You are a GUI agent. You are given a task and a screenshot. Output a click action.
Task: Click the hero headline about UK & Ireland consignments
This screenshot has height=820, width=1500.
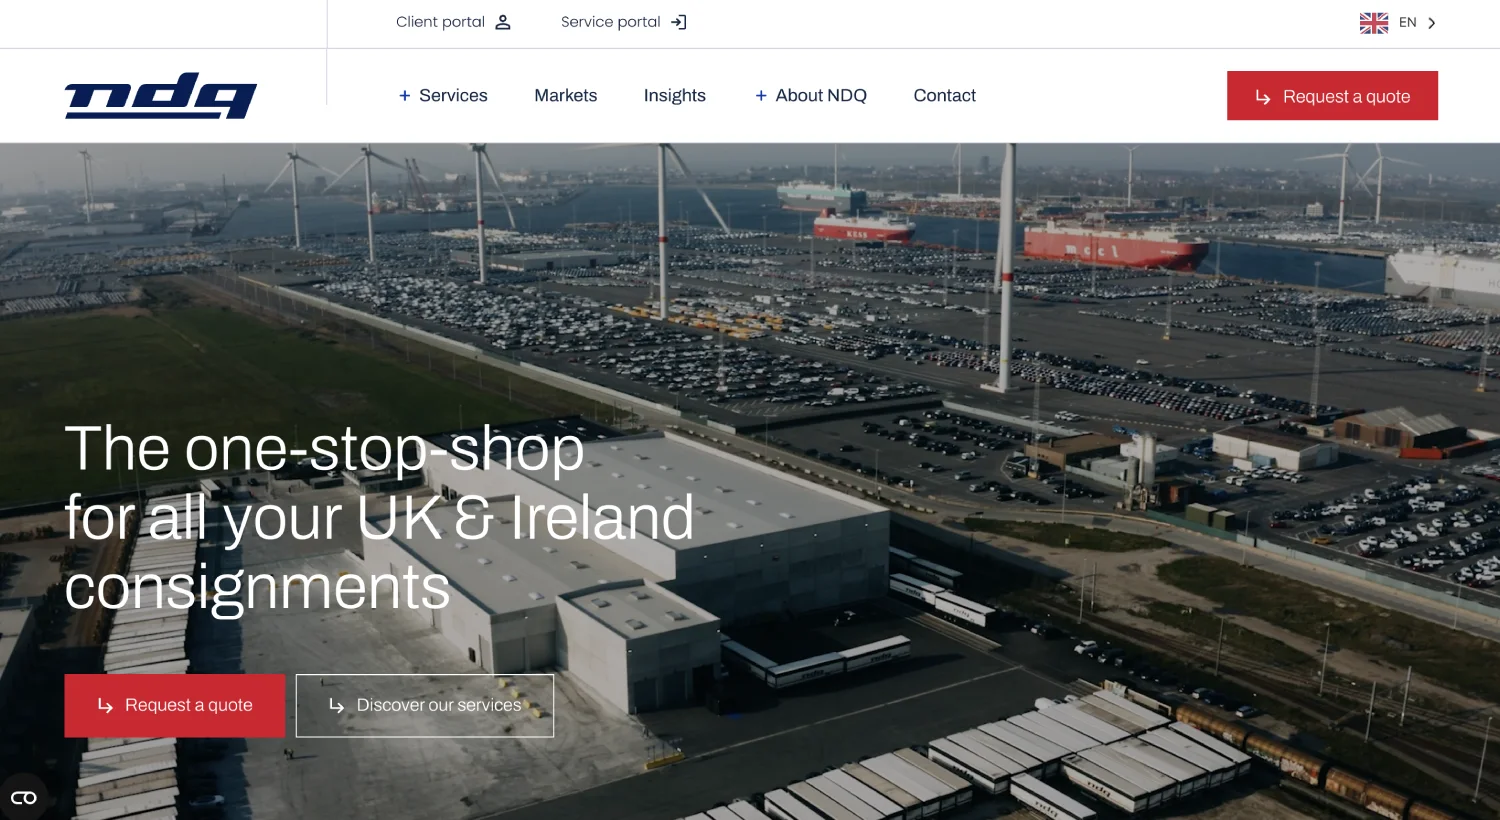379,518
